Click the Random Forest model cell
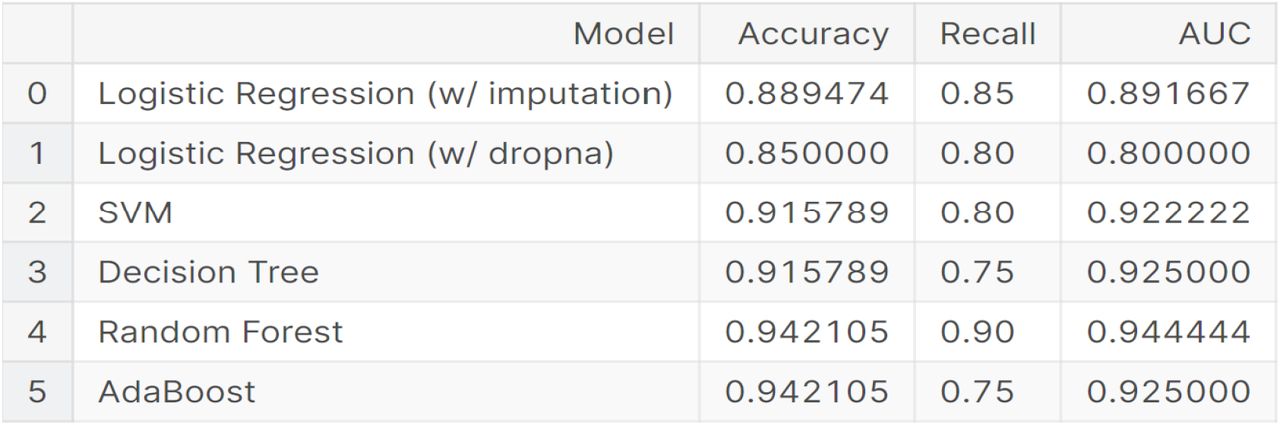 (x=220, y=332)
